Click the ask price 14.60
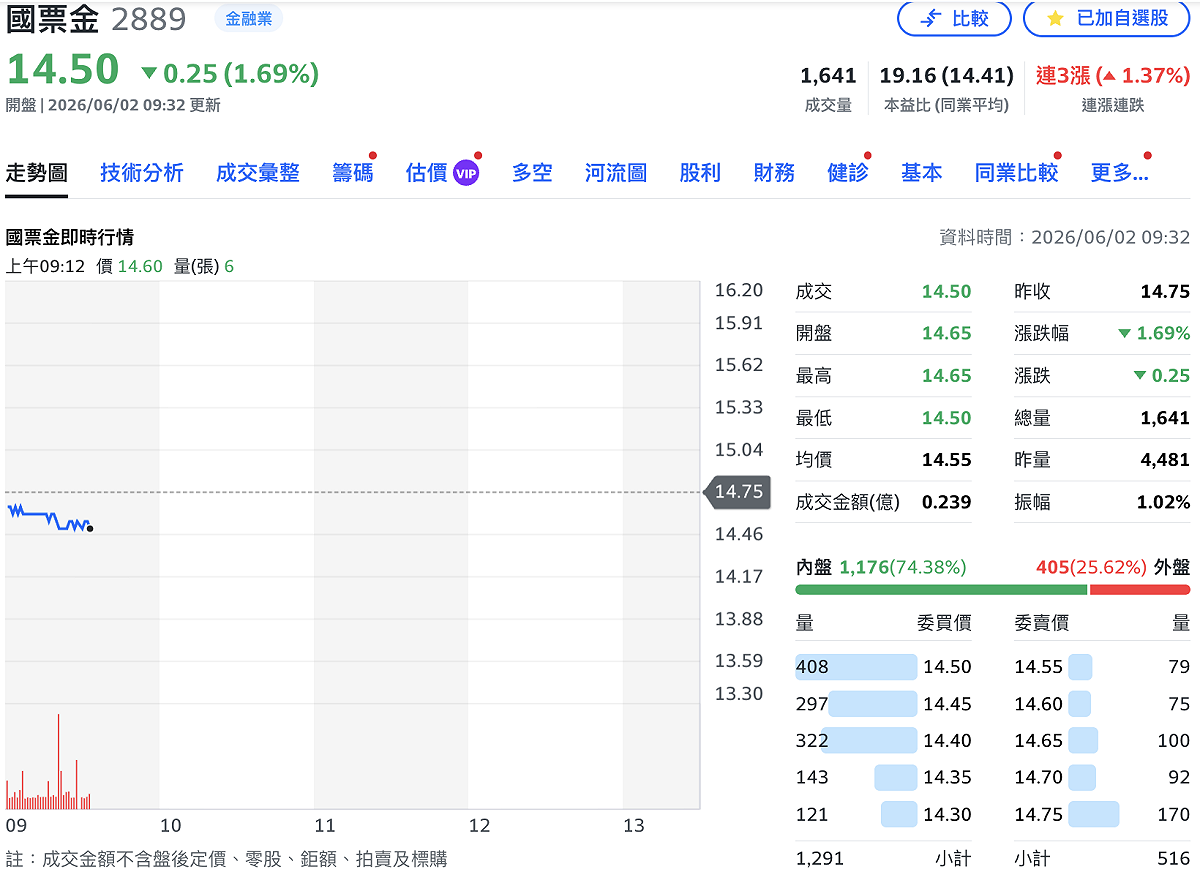The height and width of the screenshot is (872, 1200). click(x=1039, y=704)
